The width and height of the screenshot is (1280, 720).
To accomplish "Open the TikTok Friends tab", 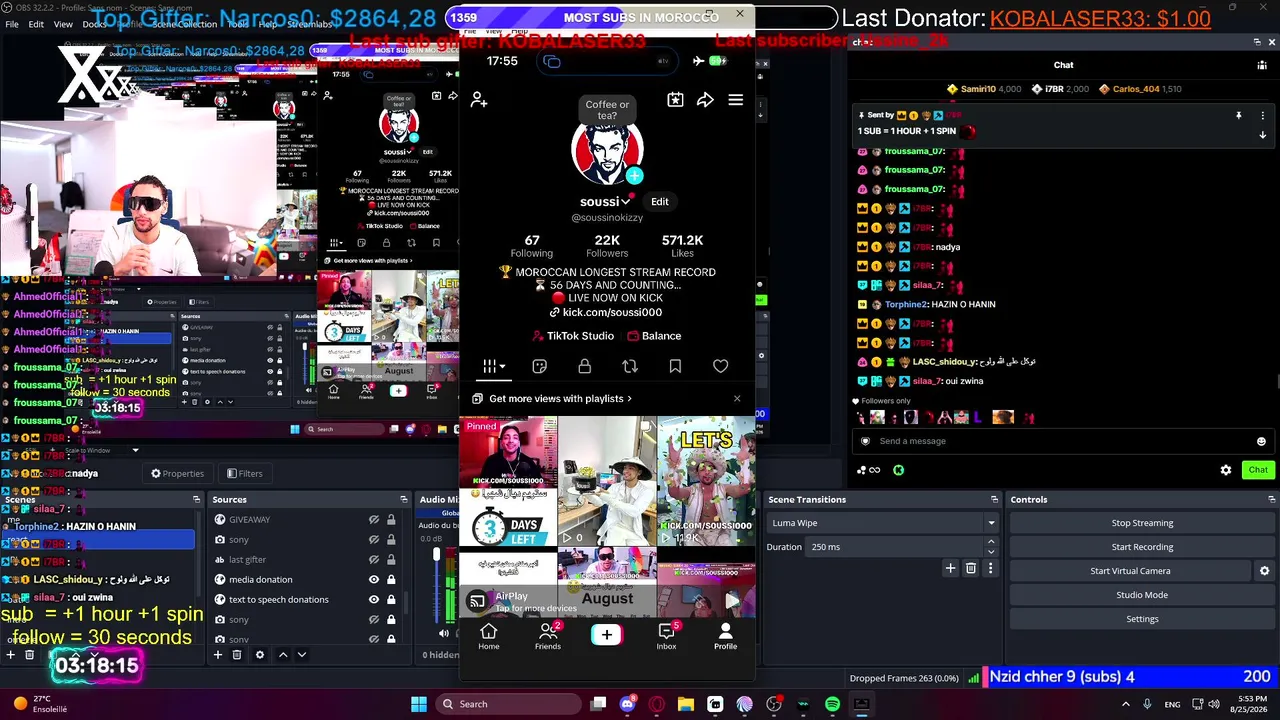I will [548, 637].
